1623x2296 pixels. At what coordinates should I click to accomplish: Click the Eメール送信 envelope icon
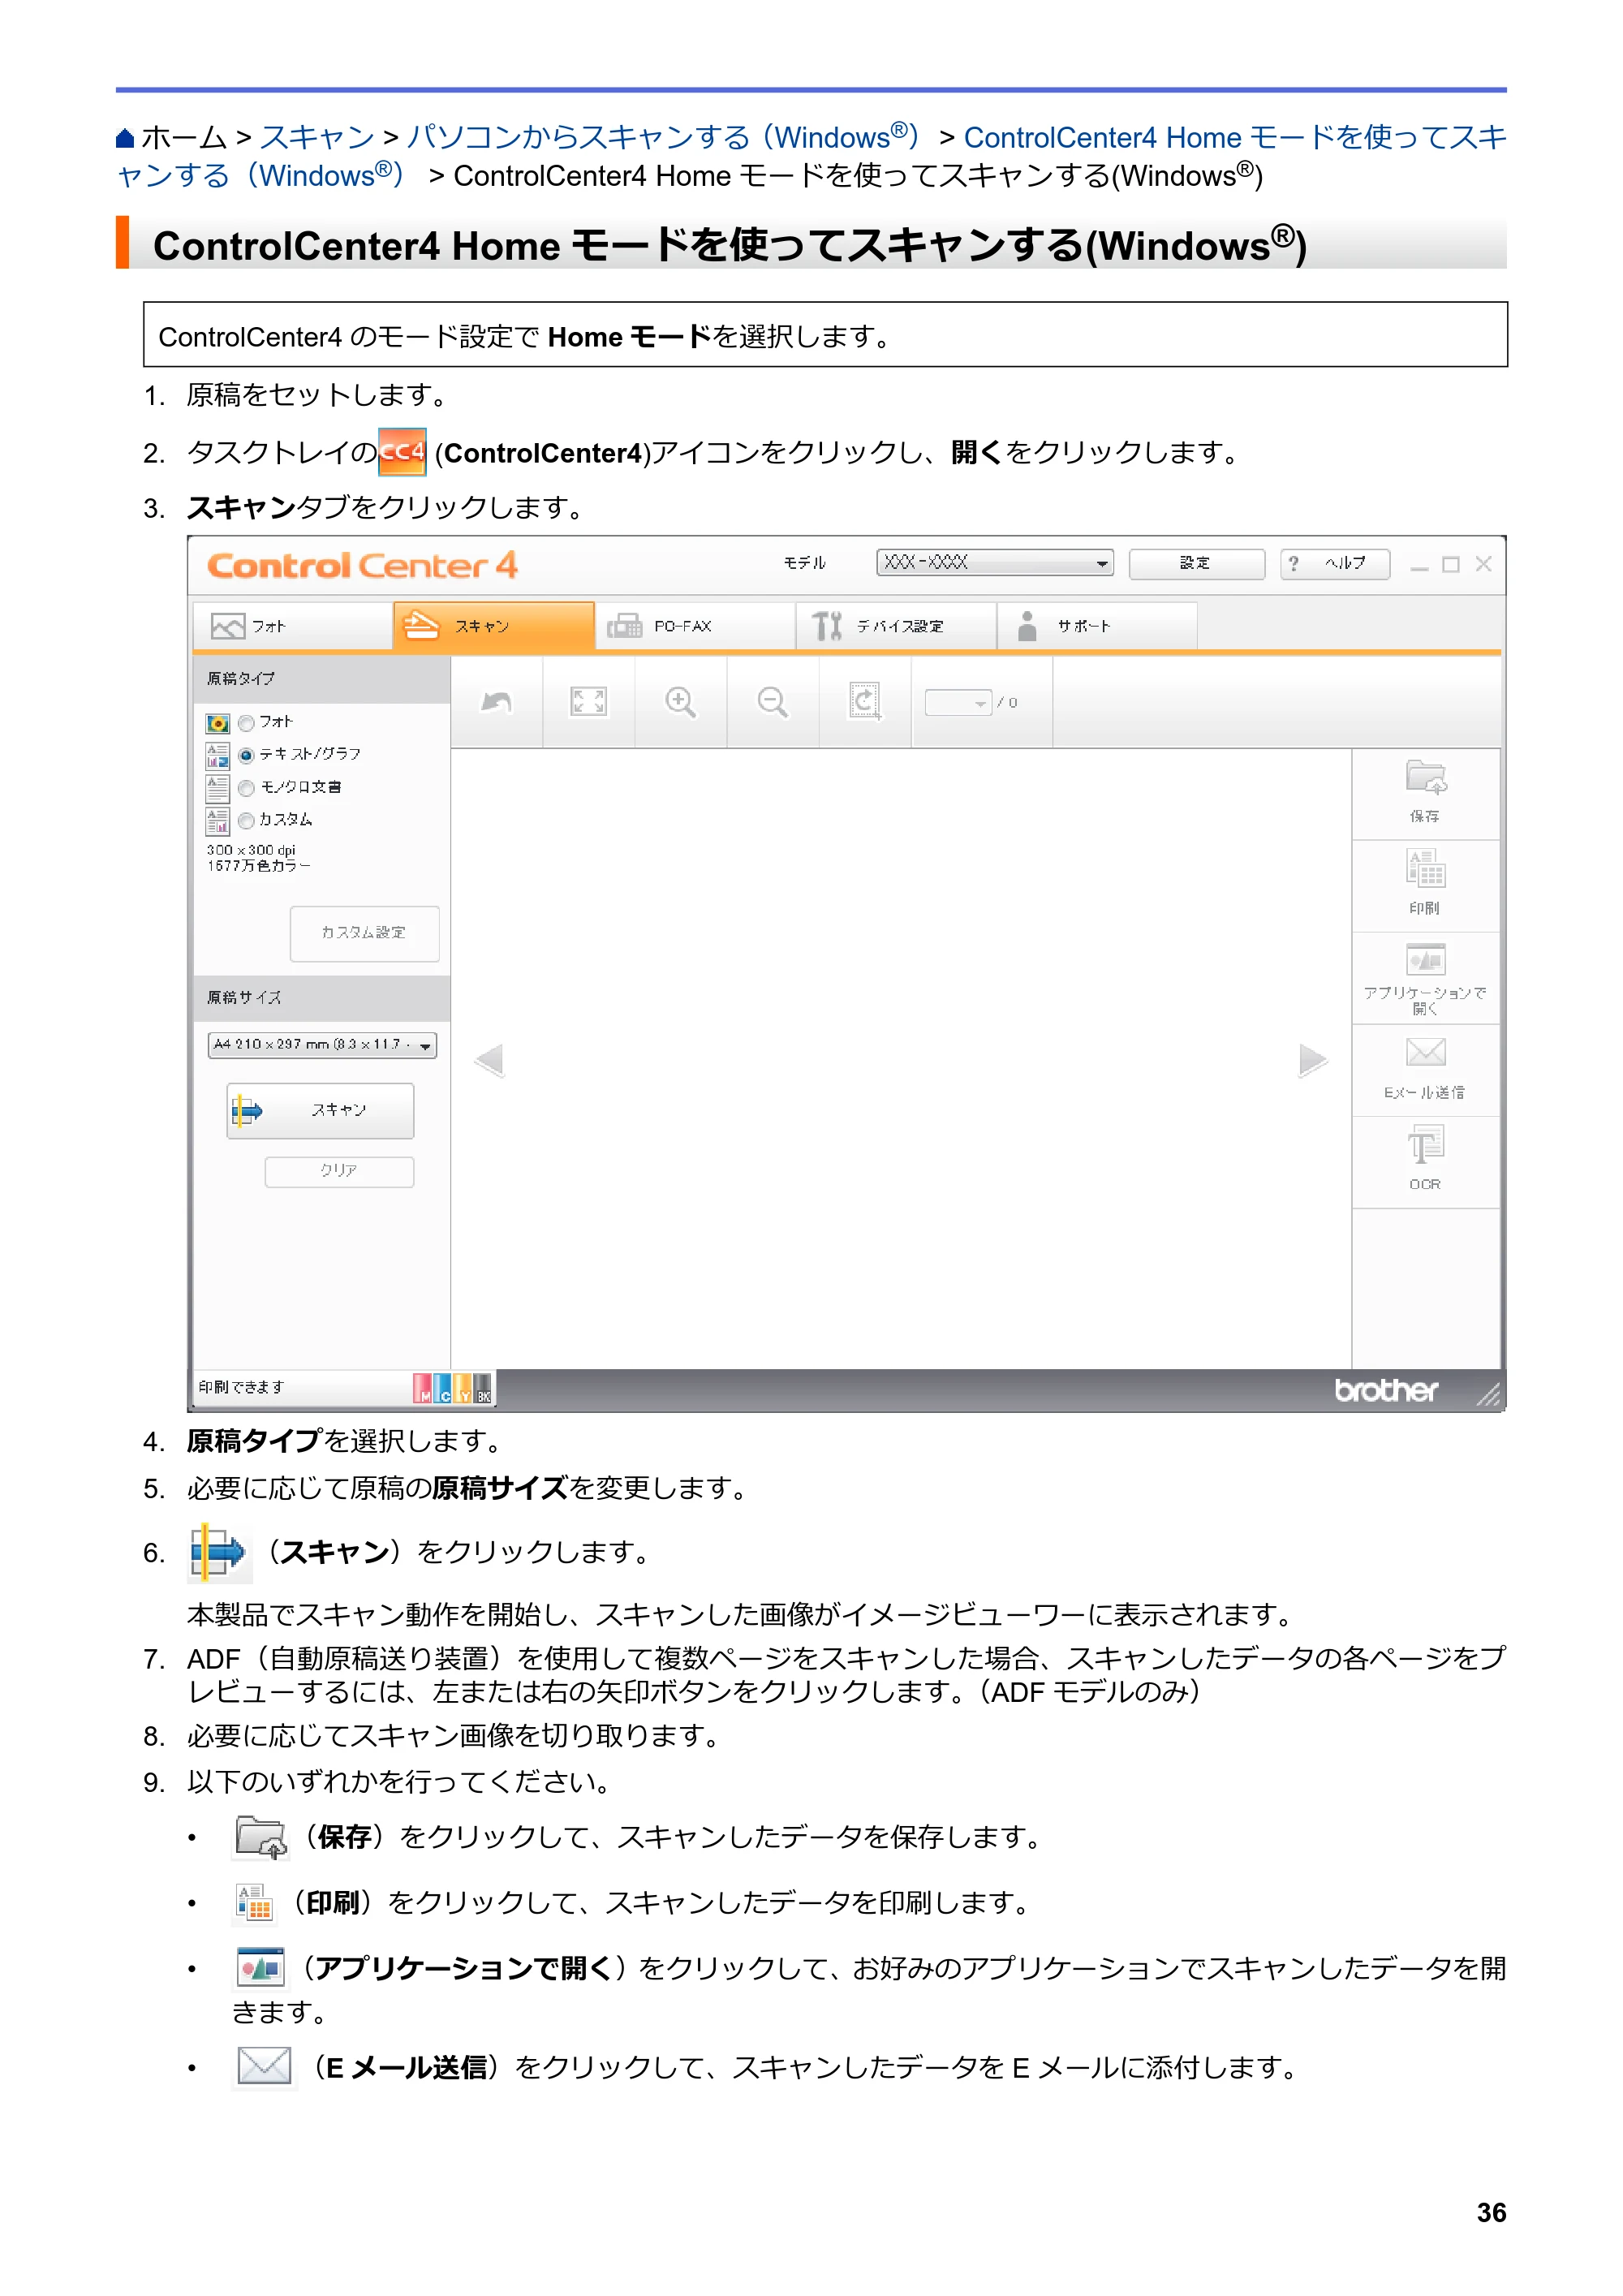(x=1425, y=1052)
